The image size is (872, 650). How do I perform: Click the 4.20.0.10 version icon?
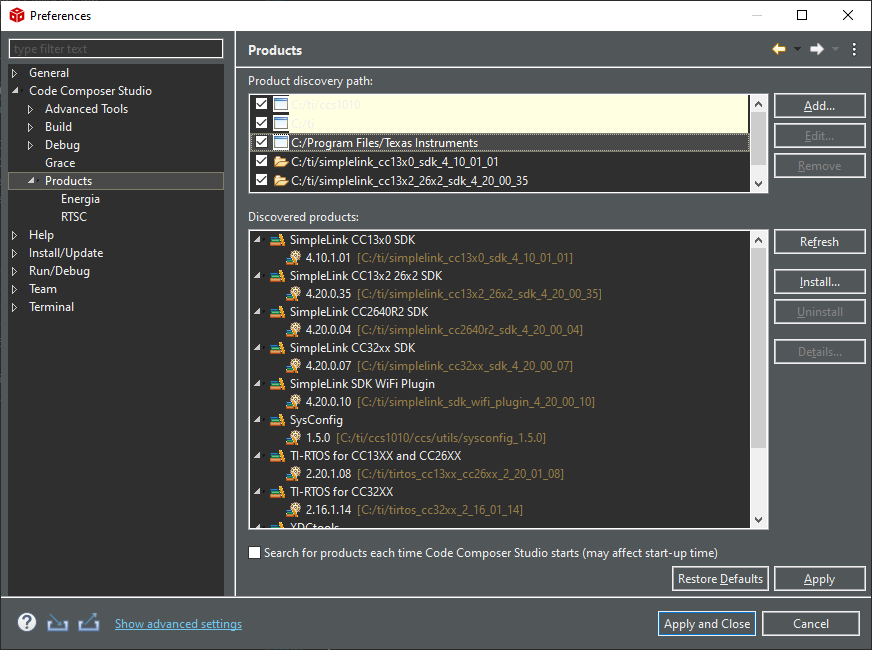tap(293, 401)
